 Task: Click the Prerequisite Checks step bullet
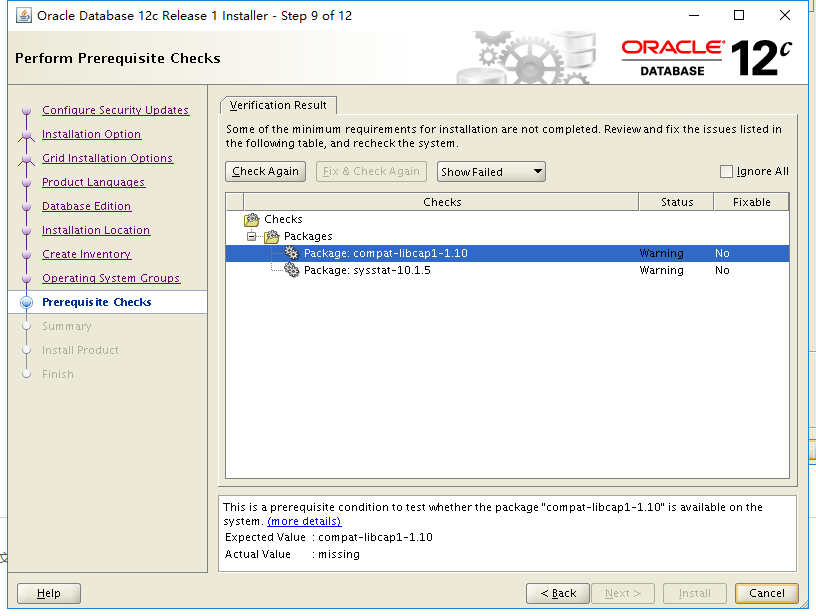26,302
